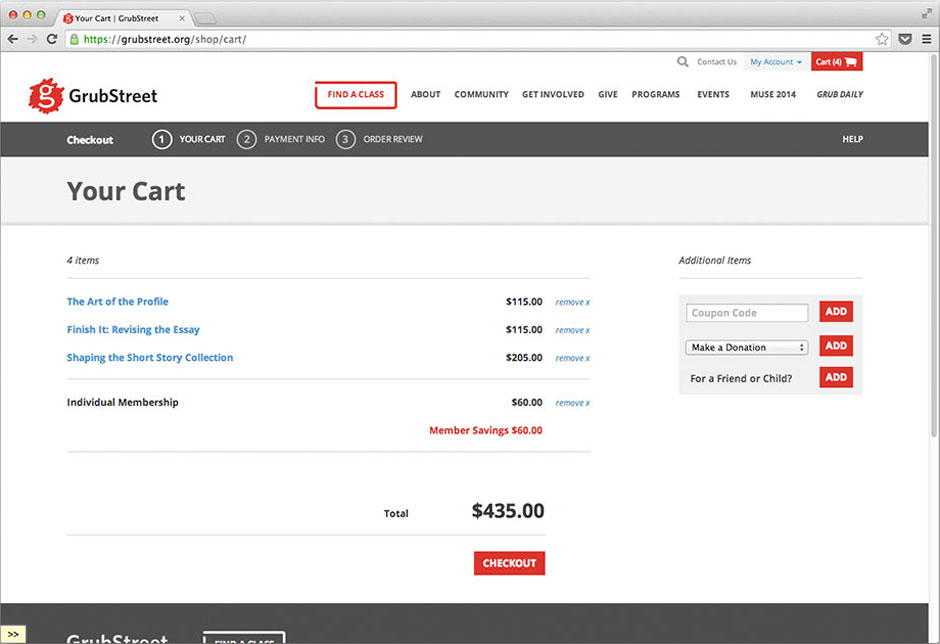Toggle fullscreen with the window expand icon
Viewport: 940px width, 644px height.
tap(926, 13)
